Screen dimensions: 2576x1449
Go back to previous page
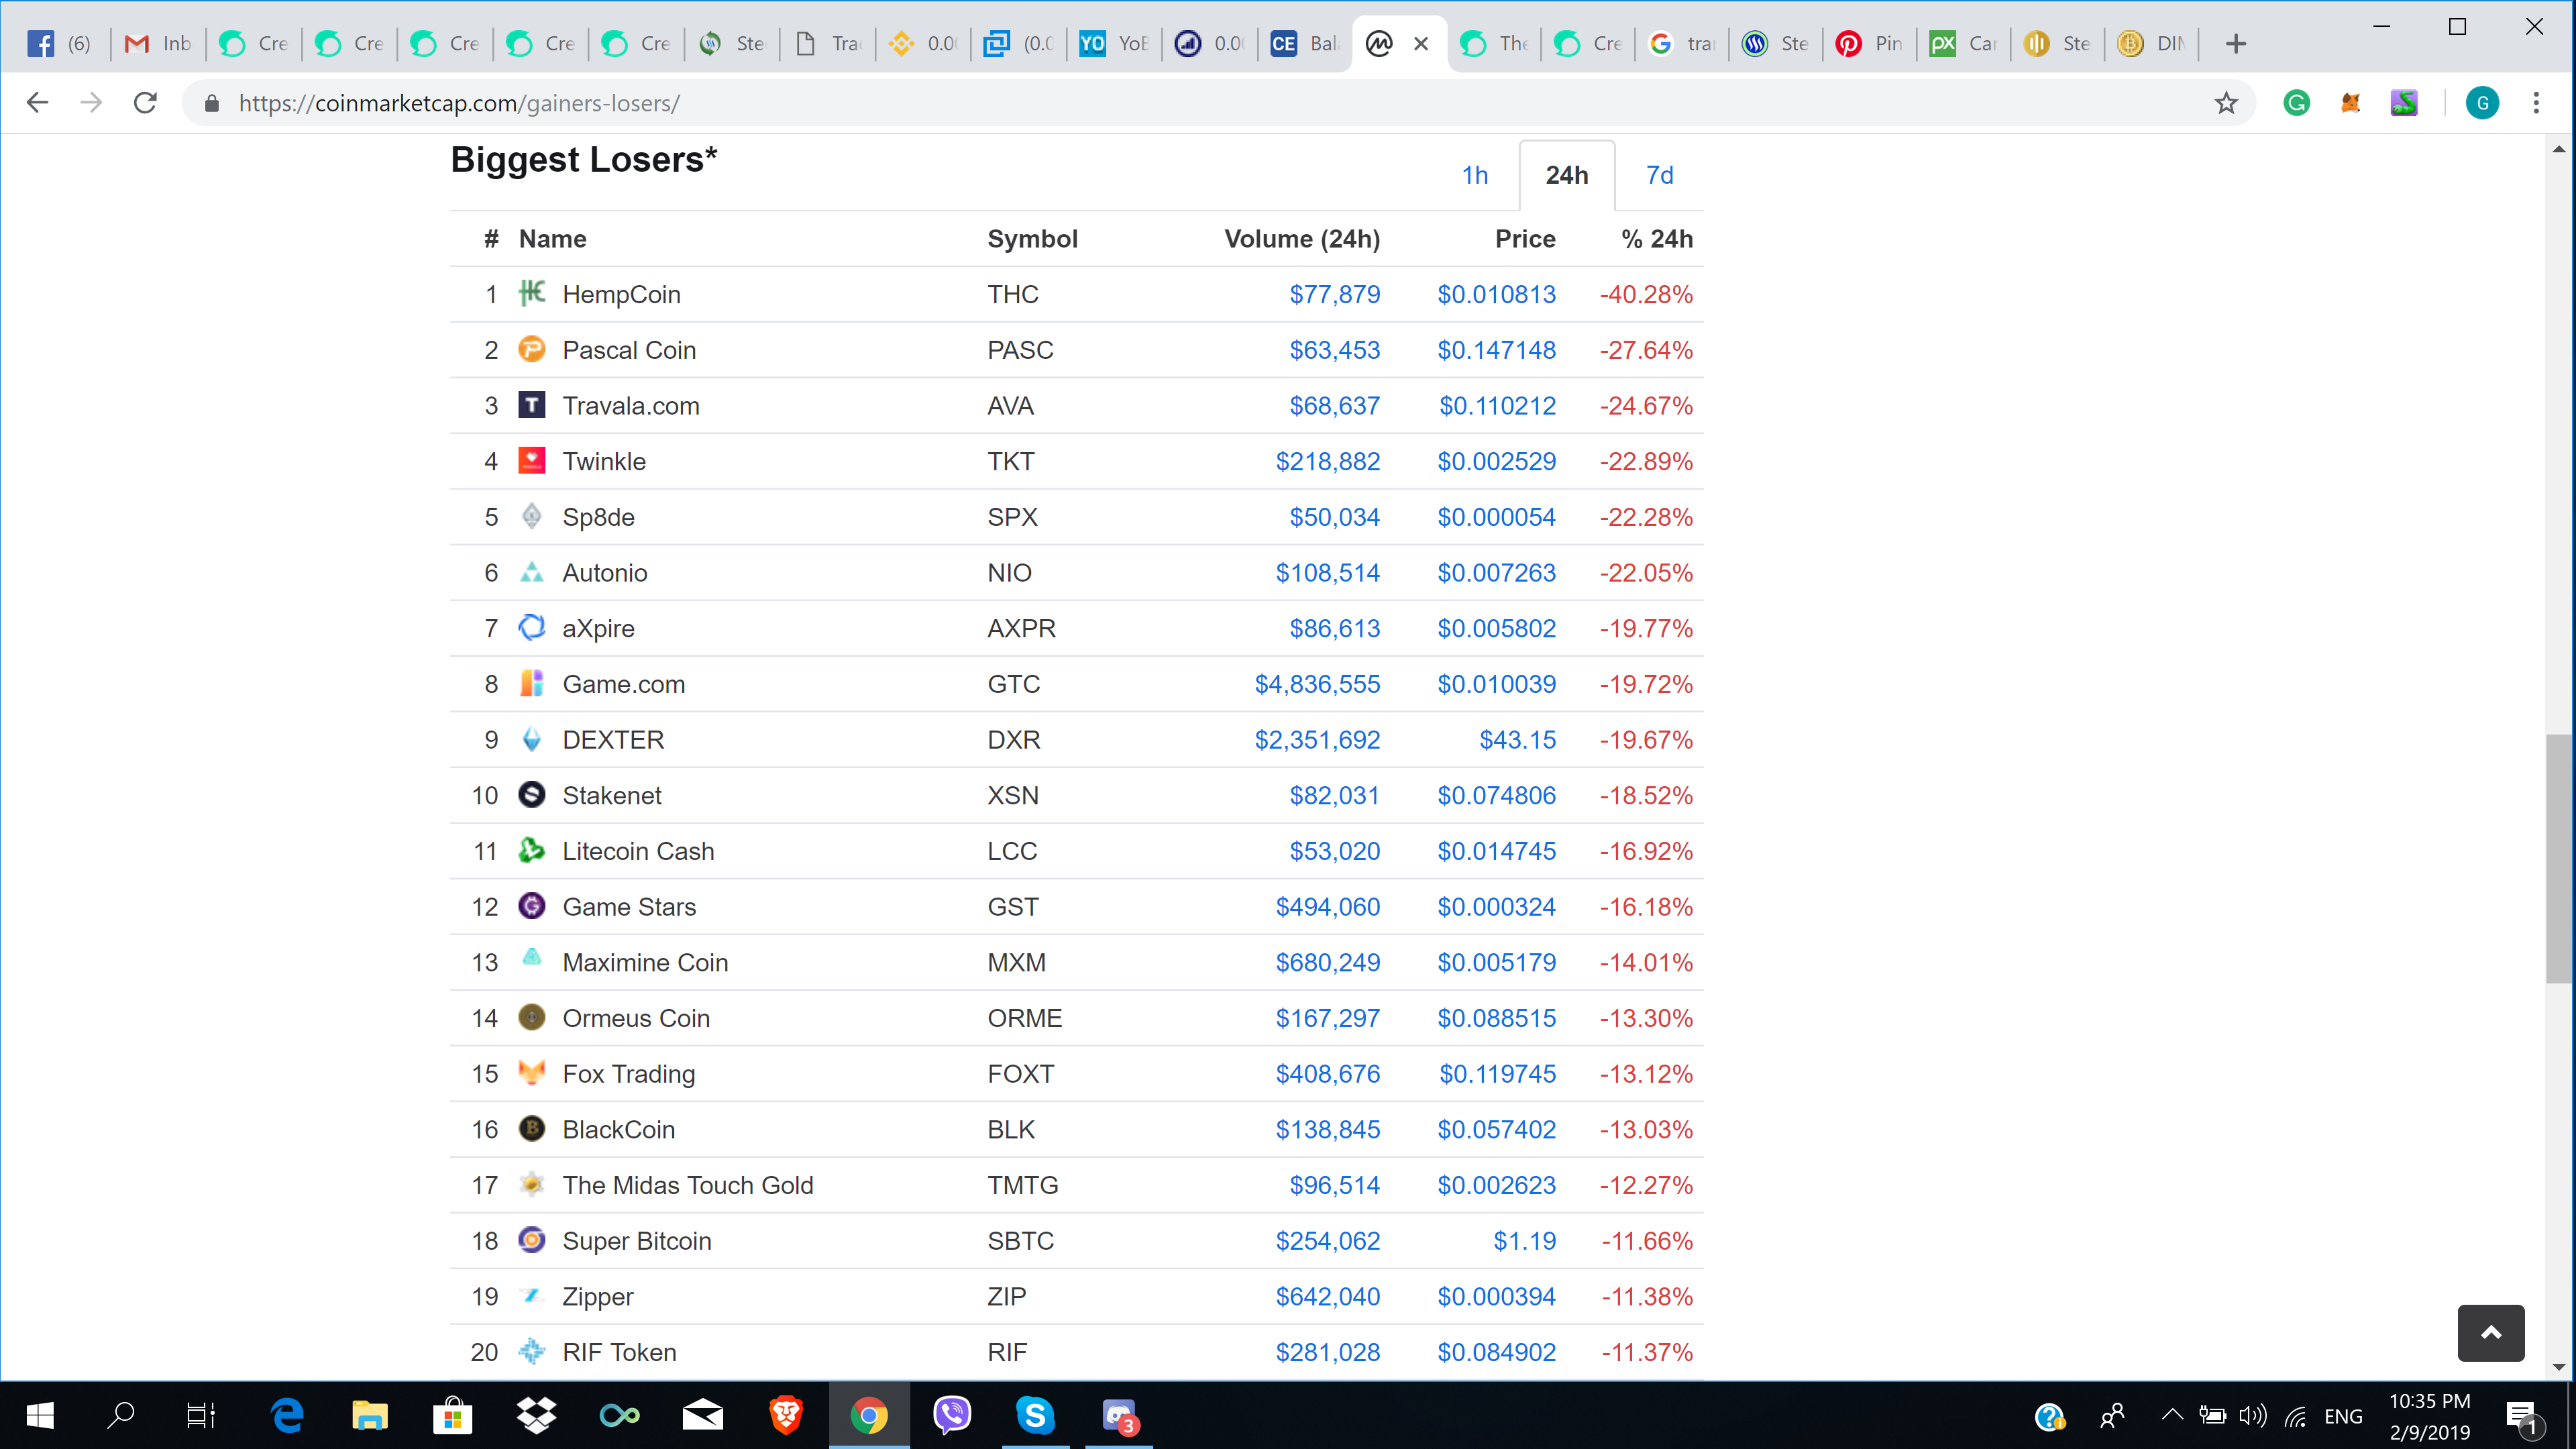tap(37, 103)
